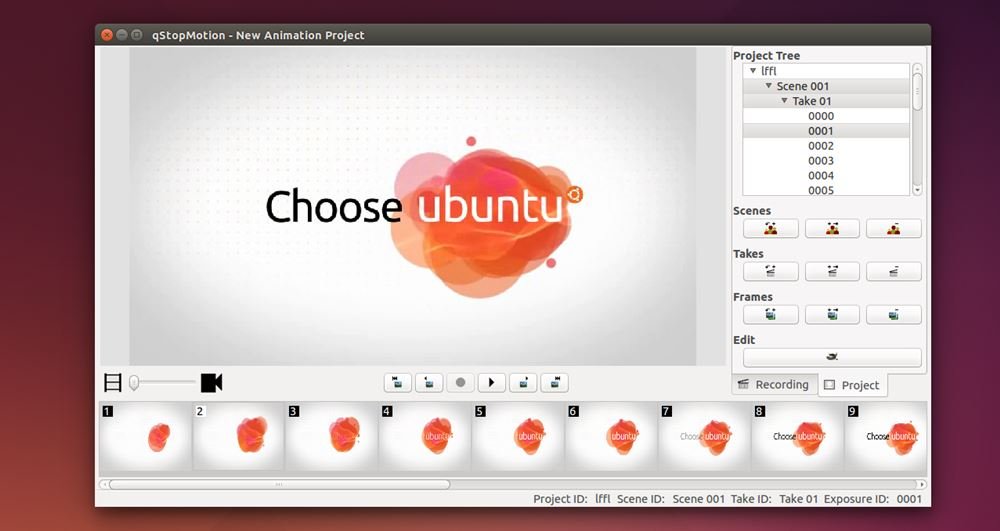Switch to the Project tab

[853, 385]
